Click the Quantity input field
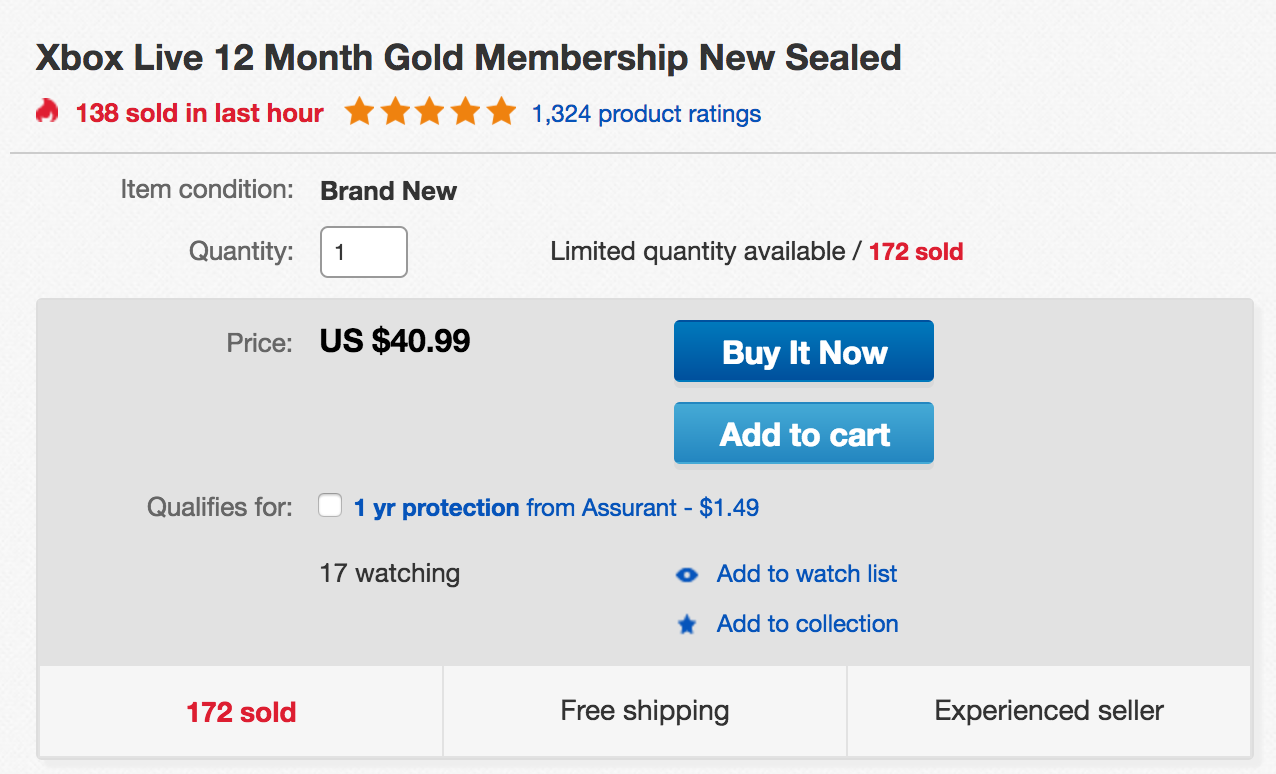Screen dimensions: 1276x774 [364, 252]
